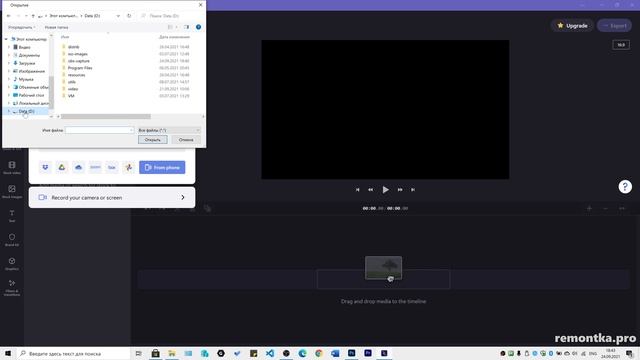Import media from OneDrive
The height and width of the screenshot is (360, 640).
point(78,167)
